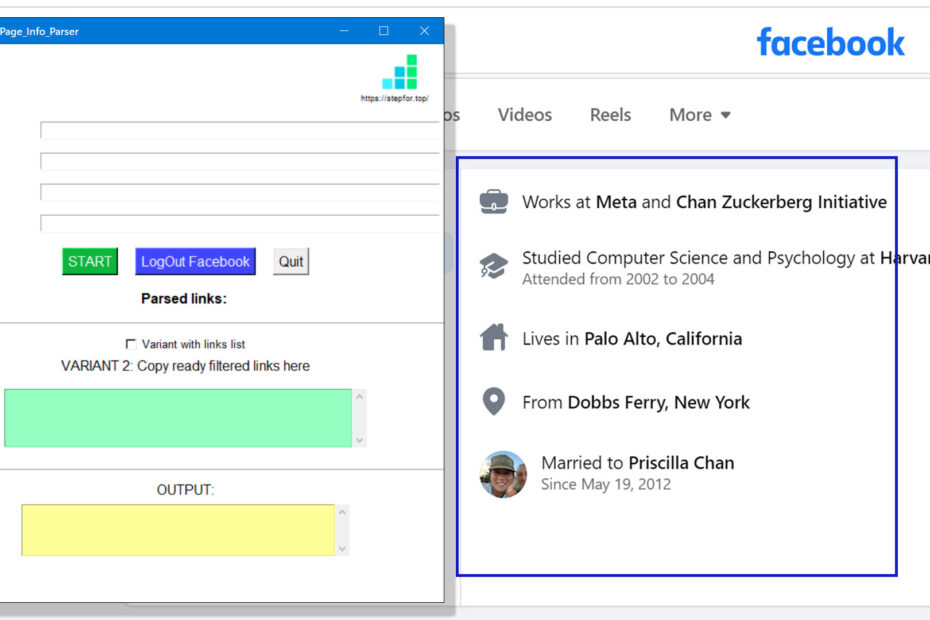Click the location pin icon beside From
Screen dimensions: 930x620
(x=493, y=402)
